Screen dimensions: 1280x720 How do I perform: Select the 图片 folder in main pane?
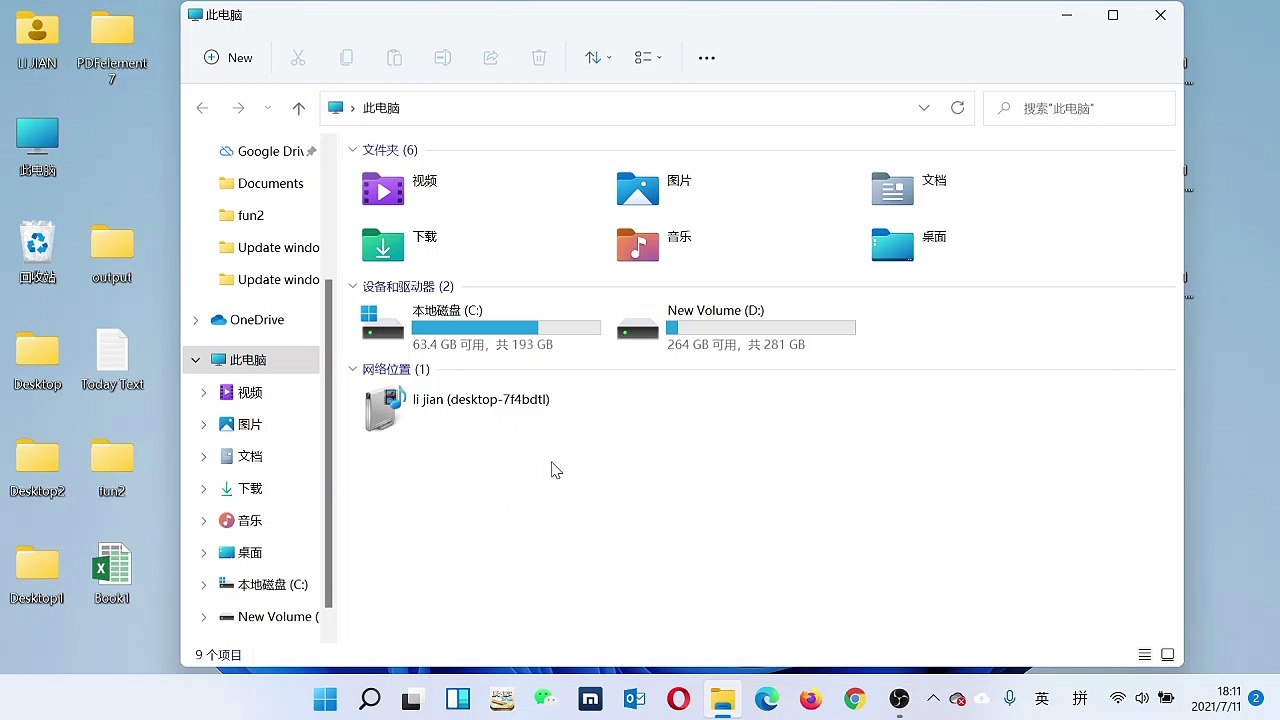655,188
